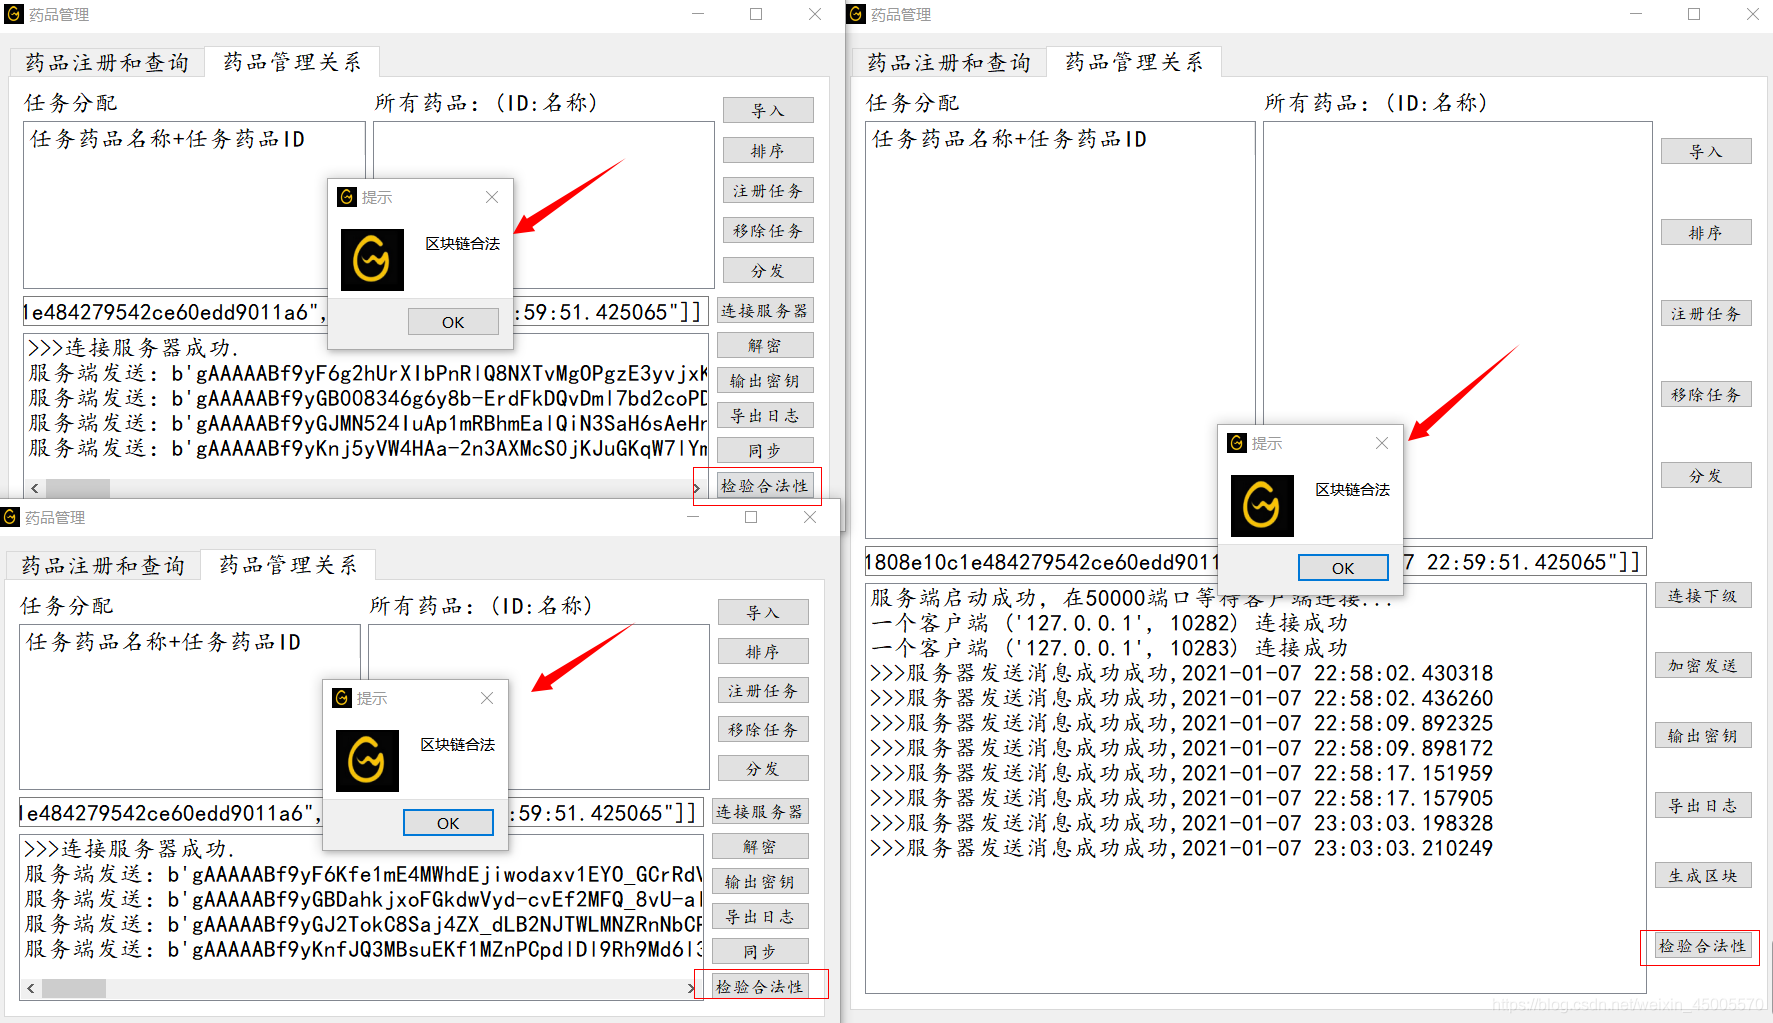Click 分发 button in bottom-left window
The width and height of the screenshot is (1773, 1023).
pyautogui.click(x=763, y=768)
